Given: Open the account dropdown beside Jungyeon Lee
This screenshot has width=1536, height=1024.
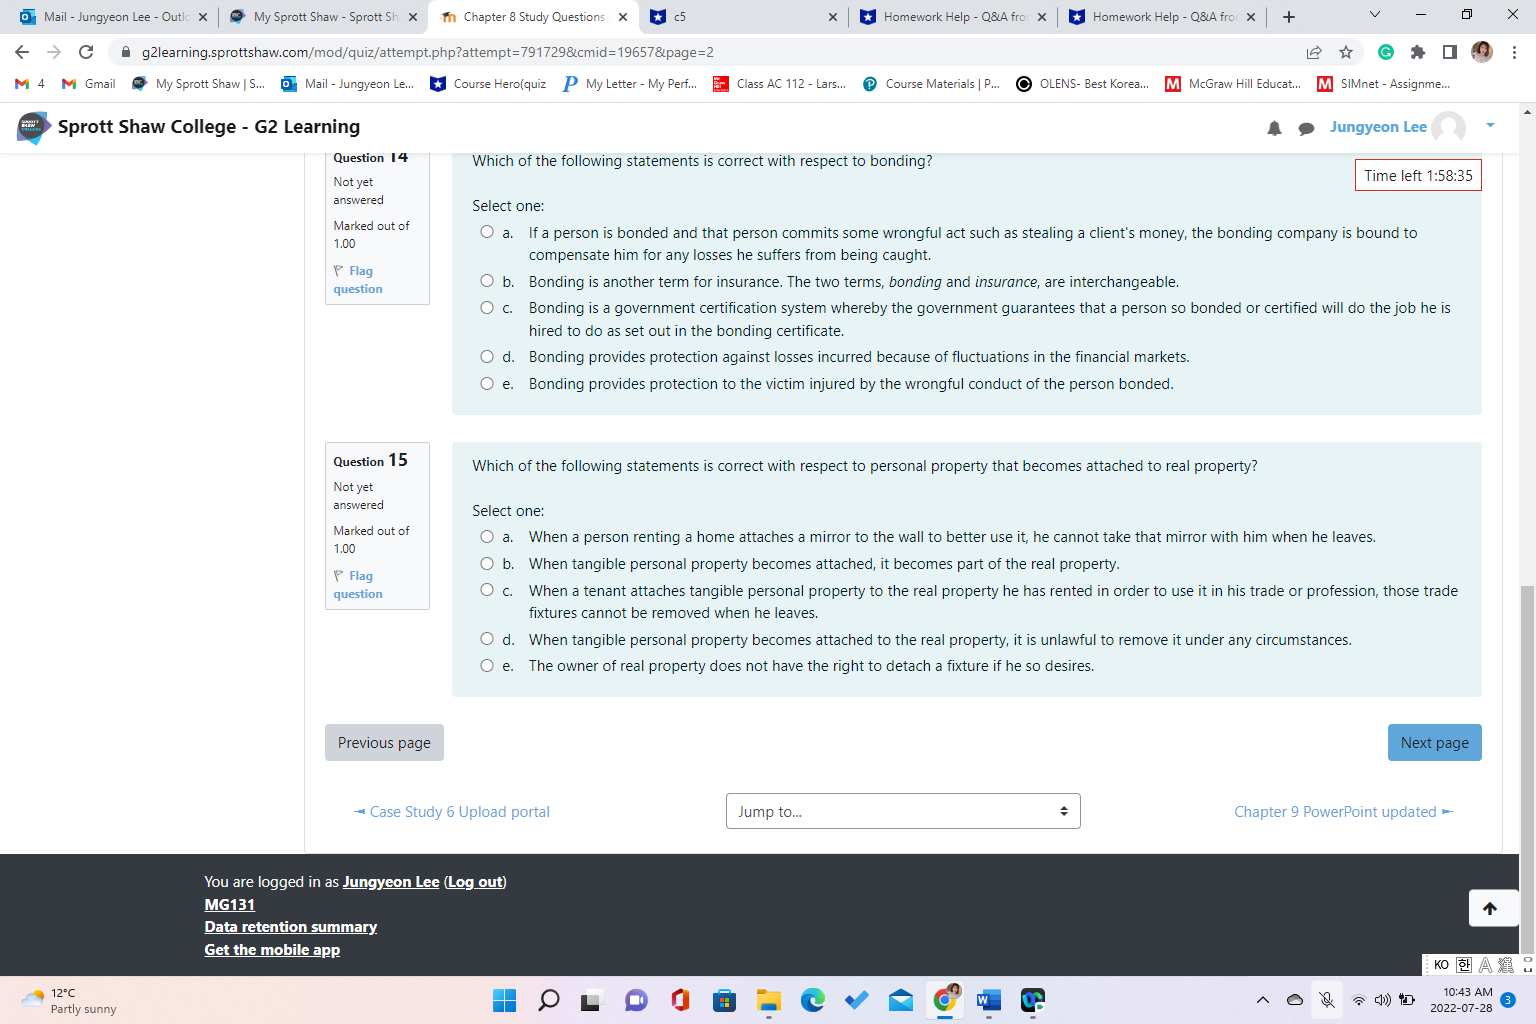Looking at the screenshot, I should (1489, 127).
